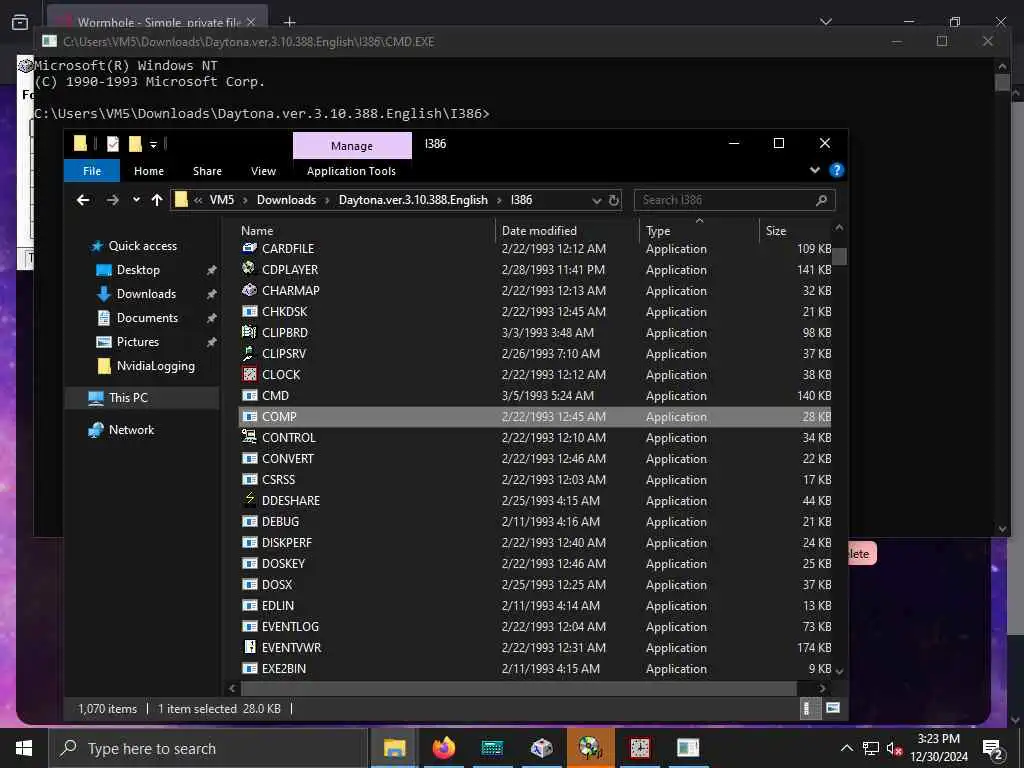Screen dimensions: 1024x768
Task: Click the file list vertical scrollbar thumb
Action: (839, 257)
